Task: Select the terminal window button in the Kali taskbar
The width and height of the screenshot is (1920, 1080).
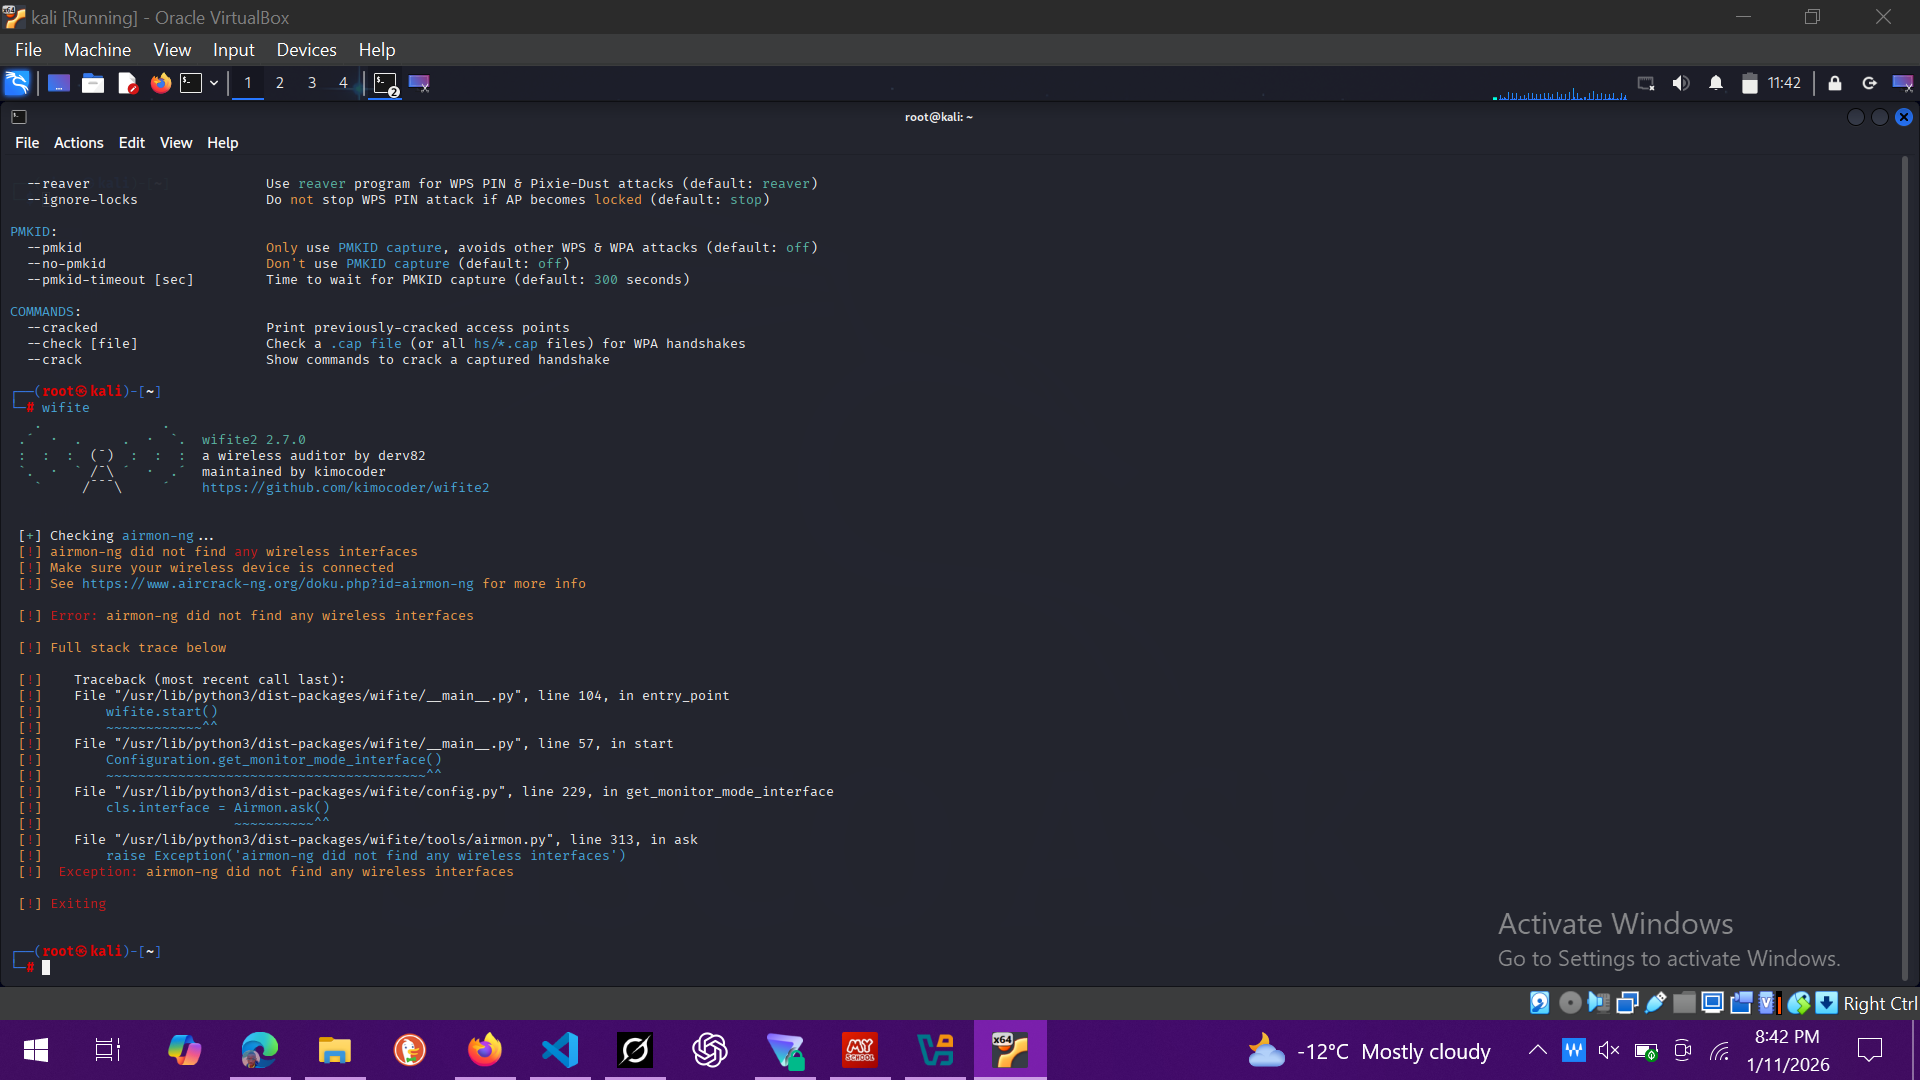Action: click(x=386, y=84)
